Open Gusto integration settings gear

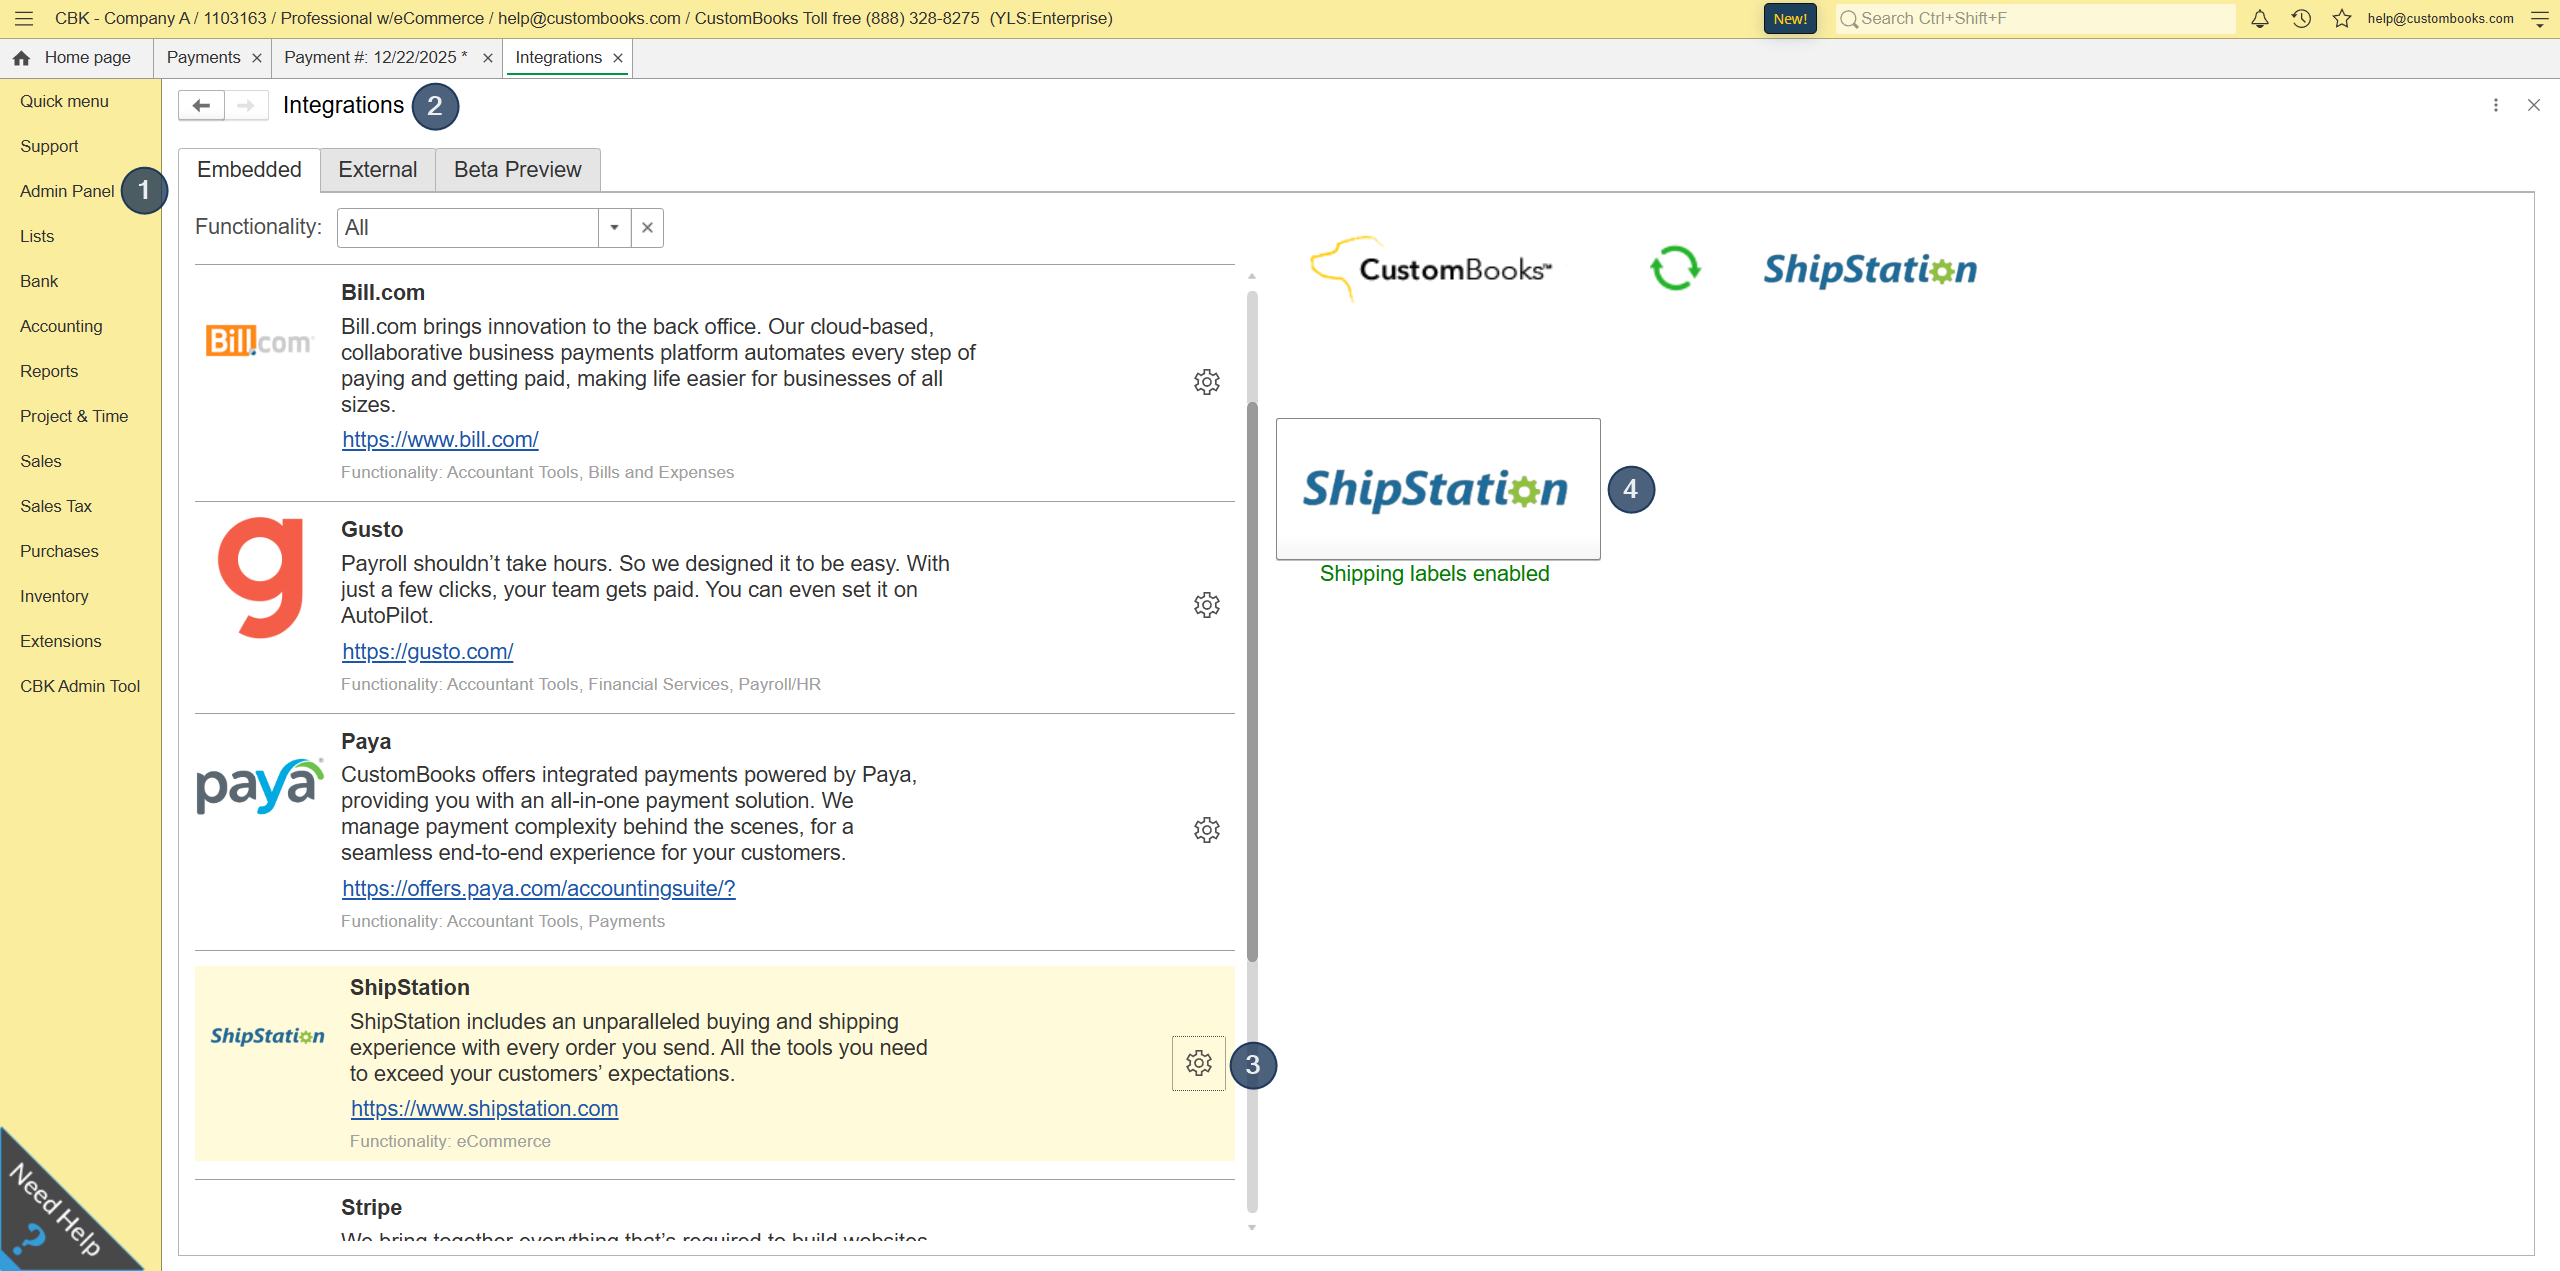[1207, 605]
